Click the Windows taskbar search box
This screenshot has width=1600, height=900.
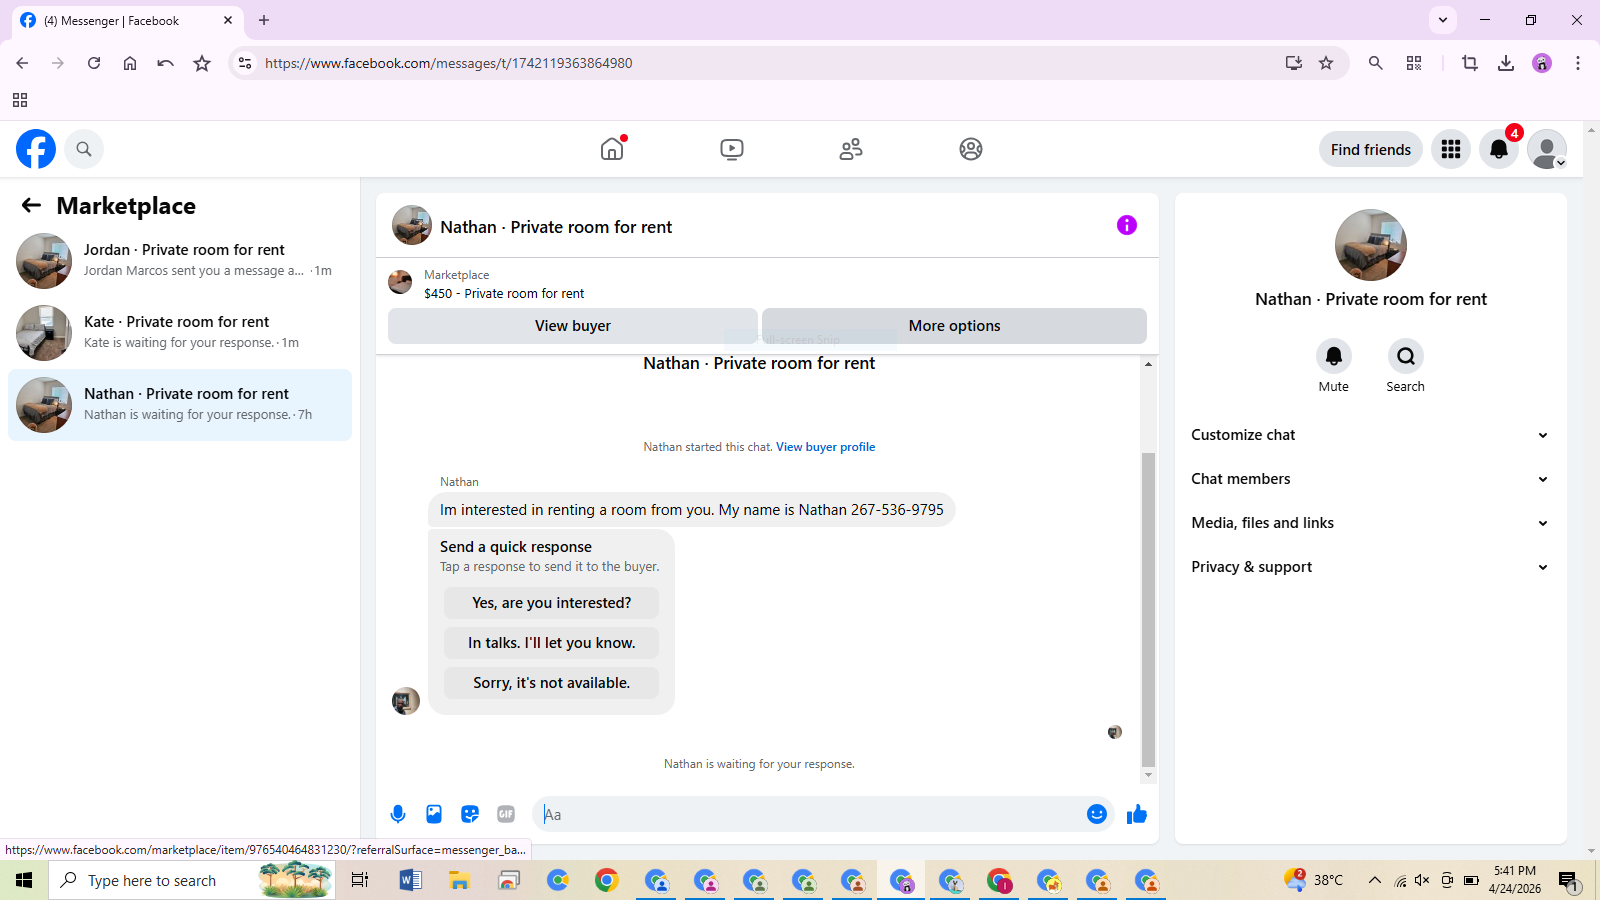click(x=192, y=880)
